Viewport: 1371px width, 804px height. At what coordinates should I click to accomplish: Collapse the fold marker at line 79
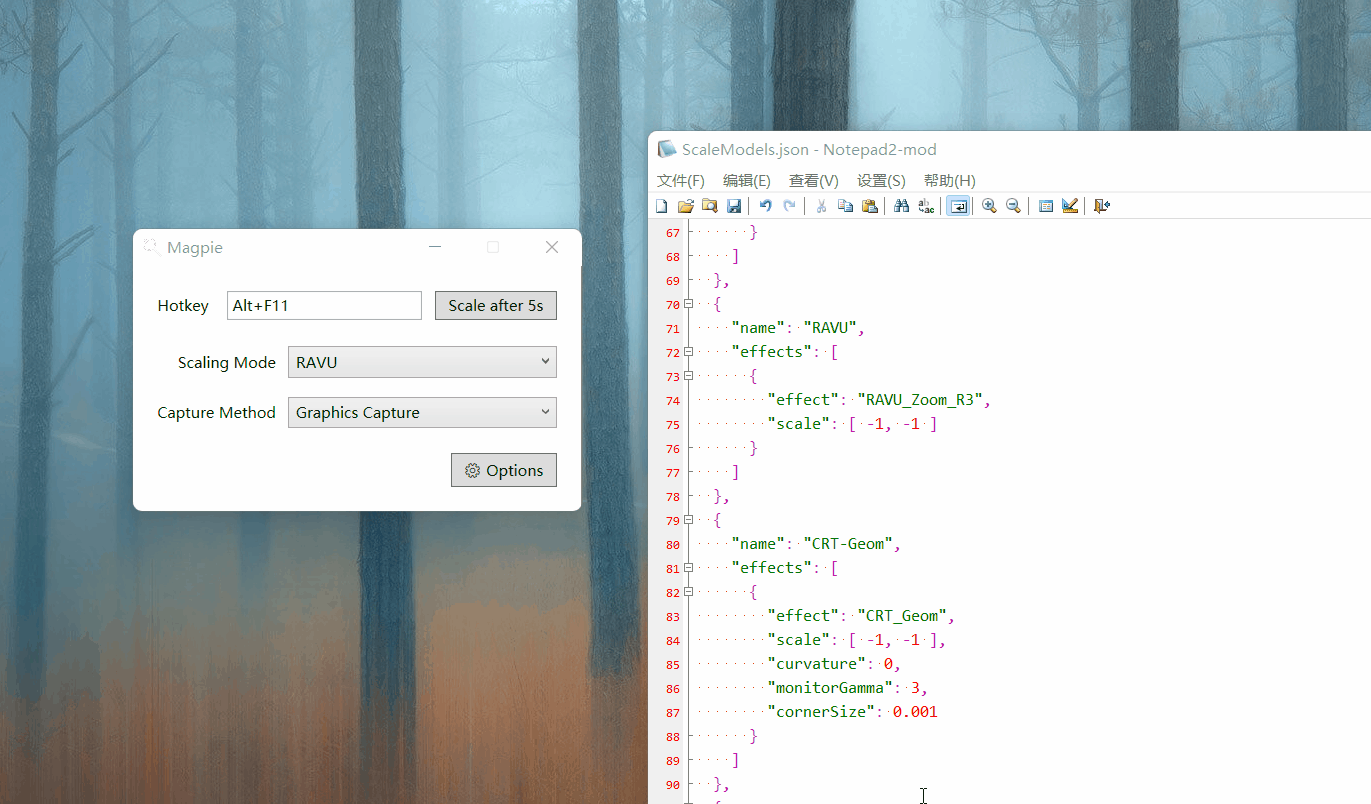(x=687, y=520)
